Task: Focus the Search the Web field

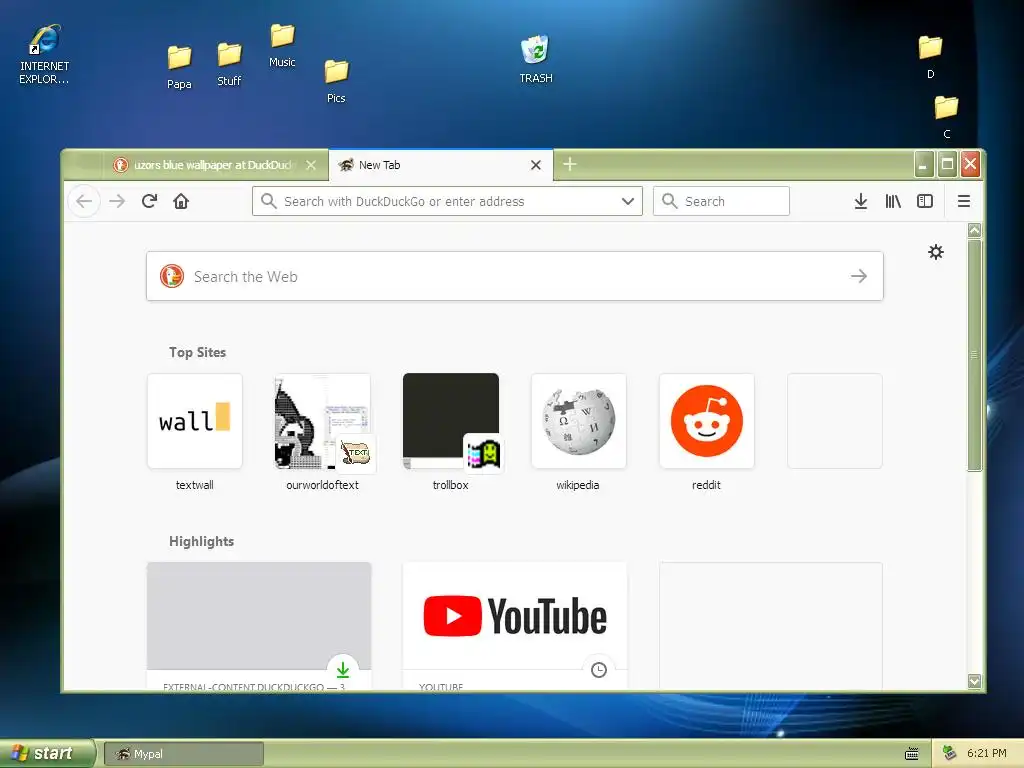Action: click(x=515, y=276)
